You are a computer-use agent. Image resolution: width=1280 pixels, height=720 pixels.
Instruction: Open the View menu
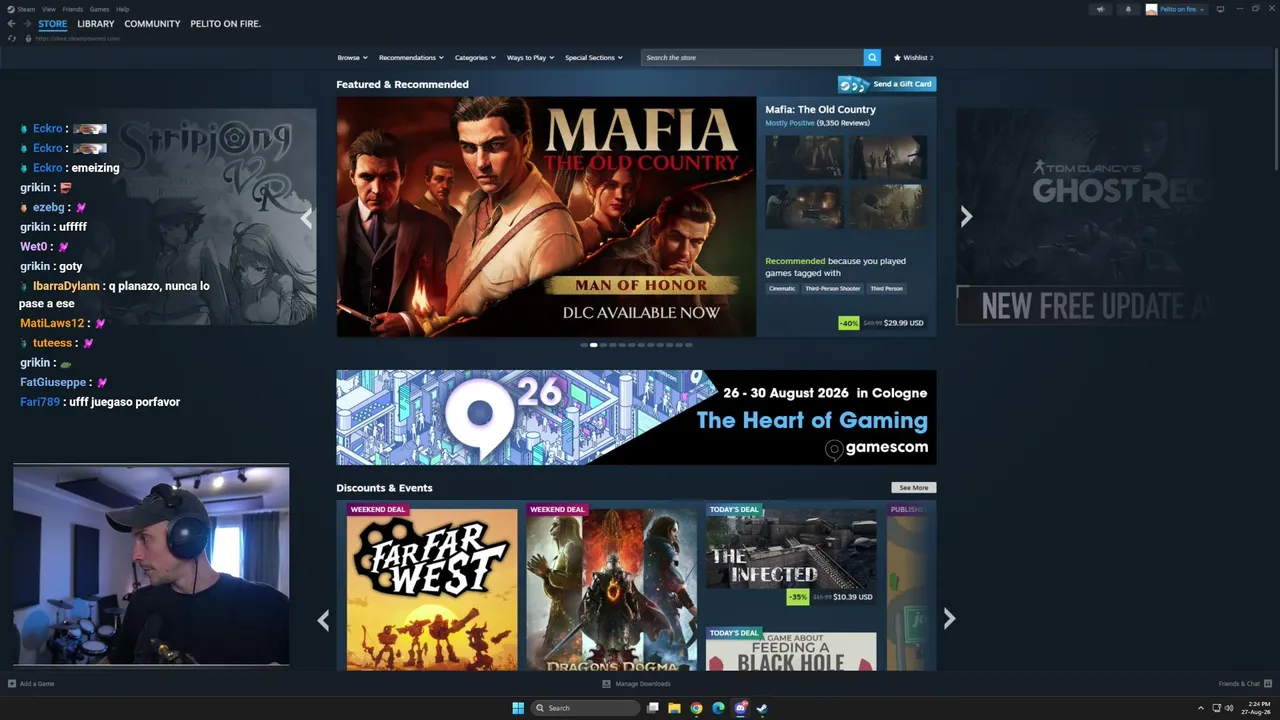(x=48, y=9)
